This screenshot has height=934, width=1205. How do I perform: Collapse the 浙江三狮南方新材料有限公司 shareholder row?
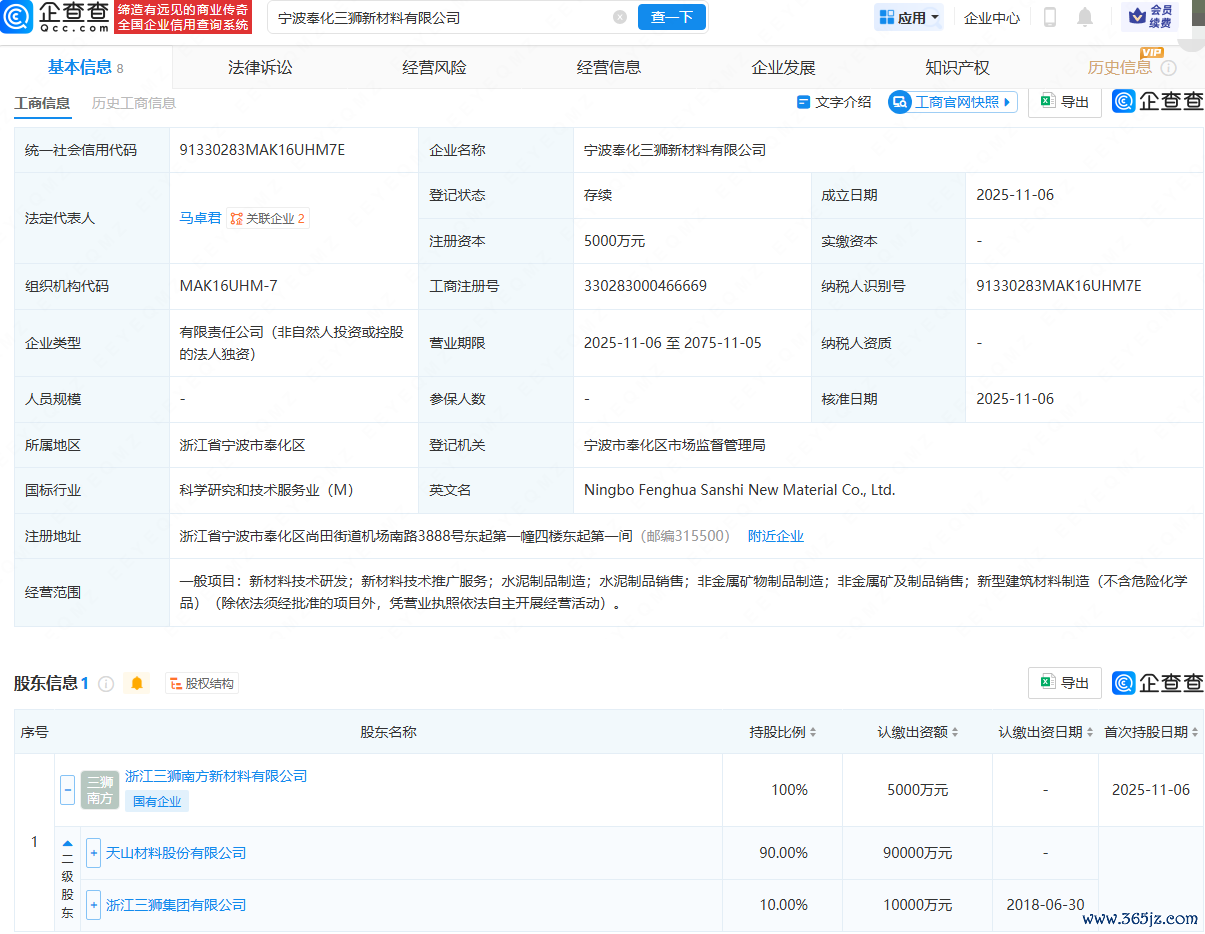tap(67, 790)
